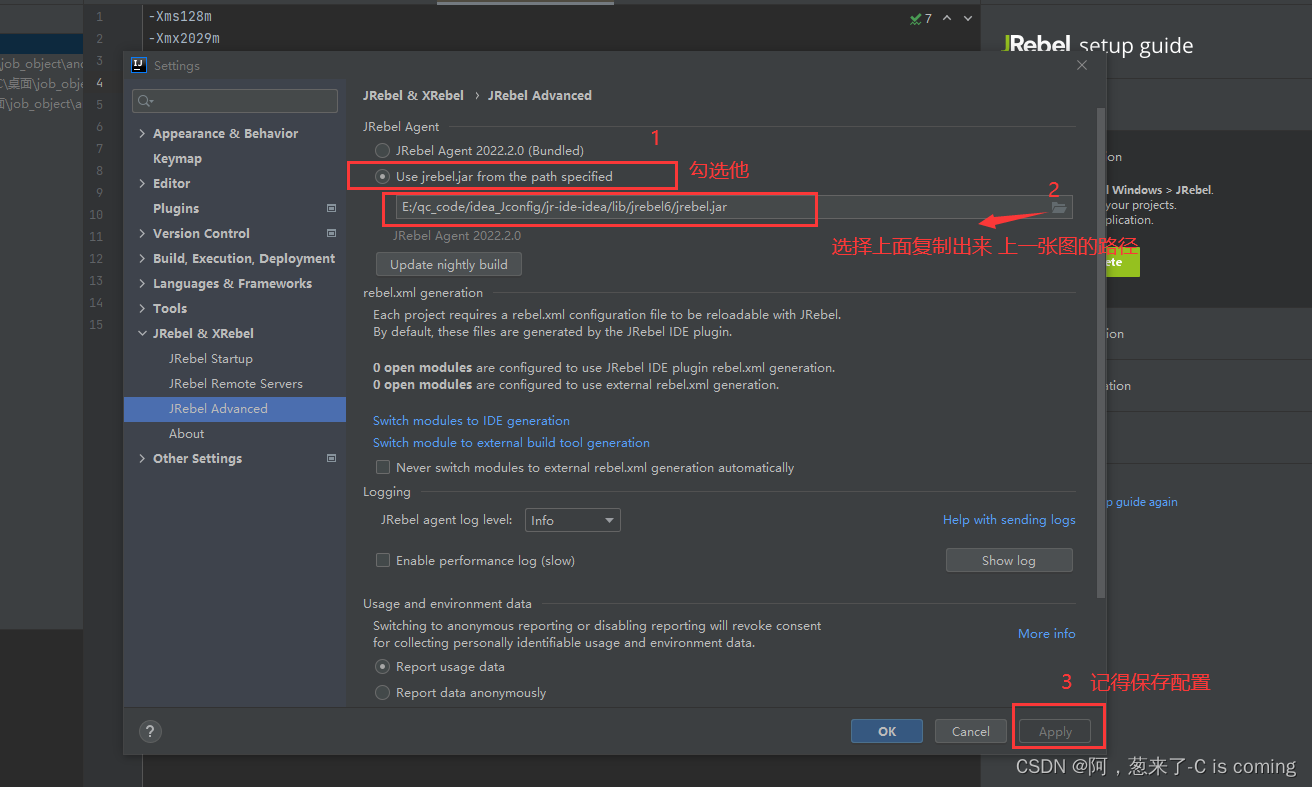
Task: Open Plugins settings page
Action: coord(176,208)
